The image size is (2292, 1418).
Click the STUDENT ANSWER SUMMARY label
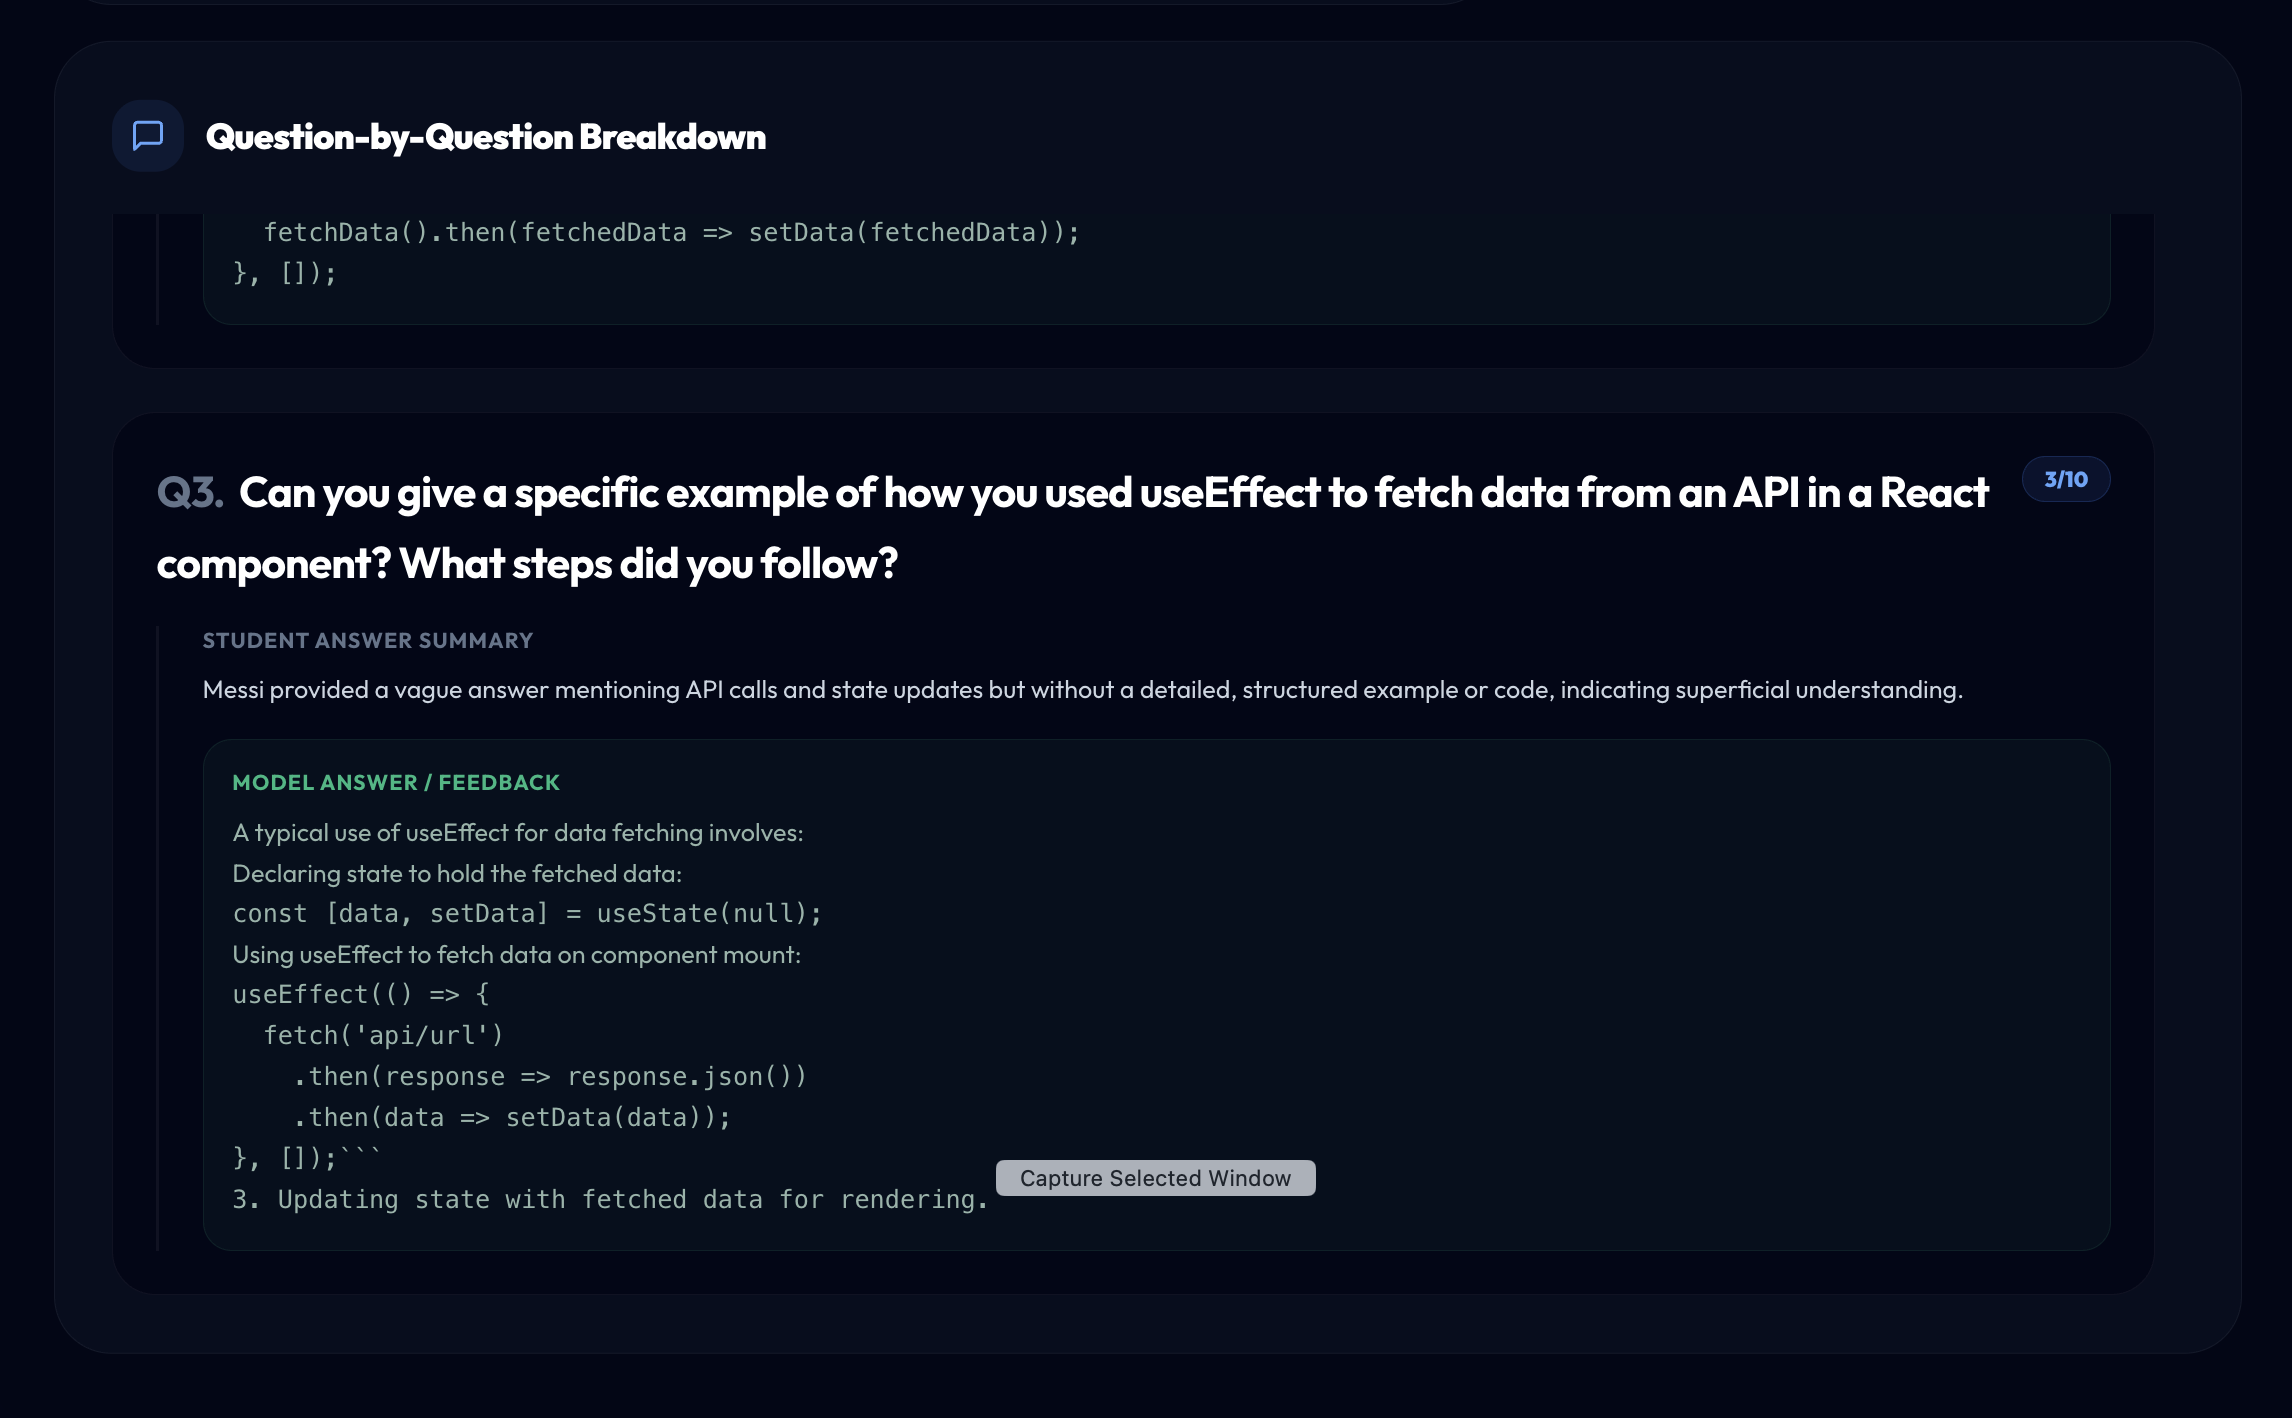[x=368, y=640]
